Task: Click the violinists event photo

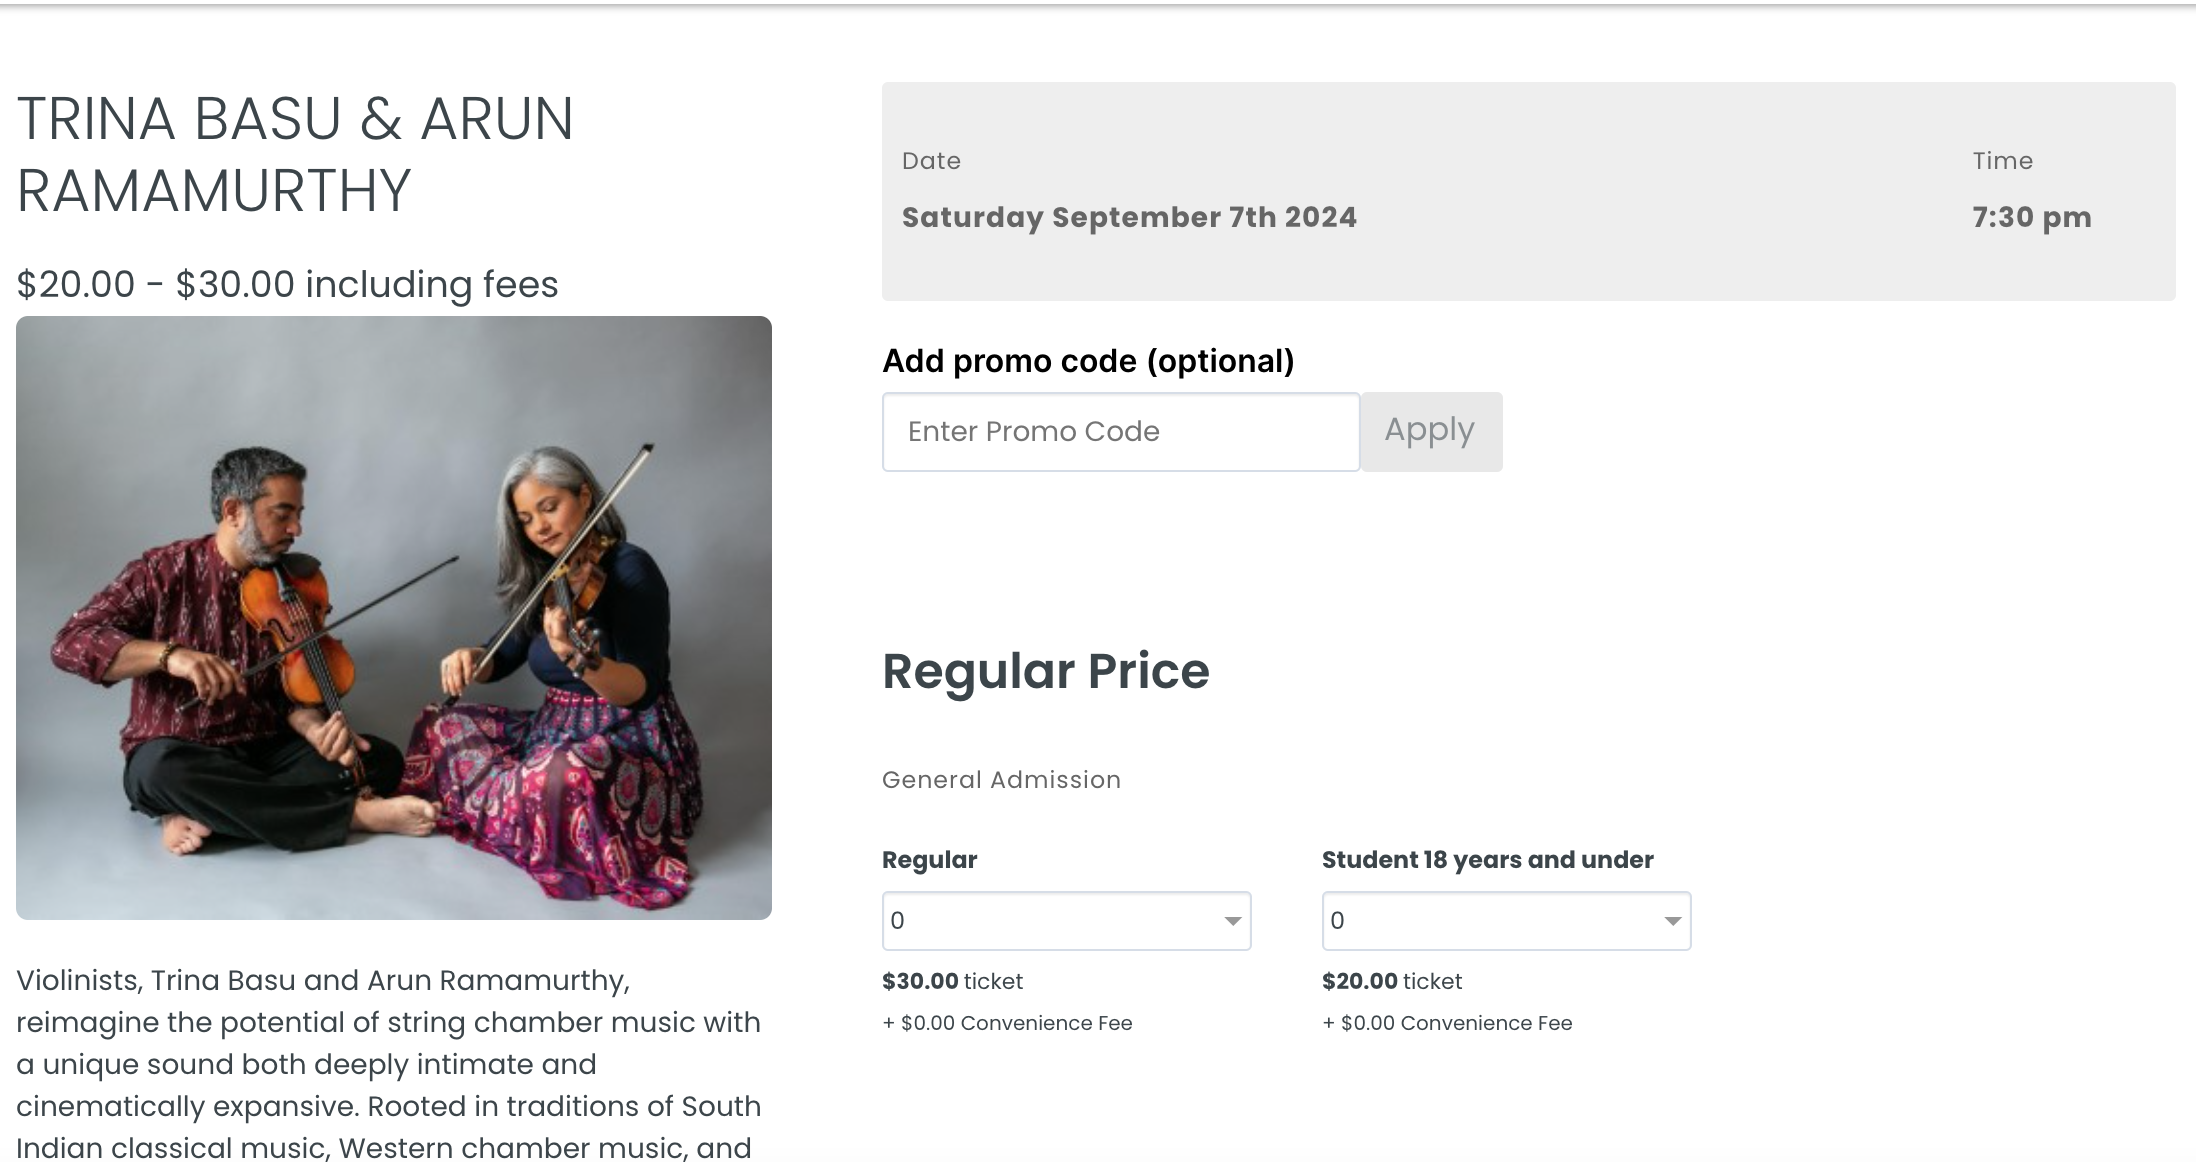Action: 393,617
